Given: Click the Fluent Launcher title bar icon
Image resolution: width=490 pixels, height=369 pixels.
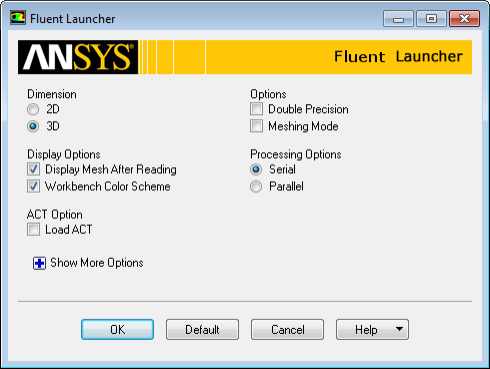Looking at the screenshot, I should [18, 18].
